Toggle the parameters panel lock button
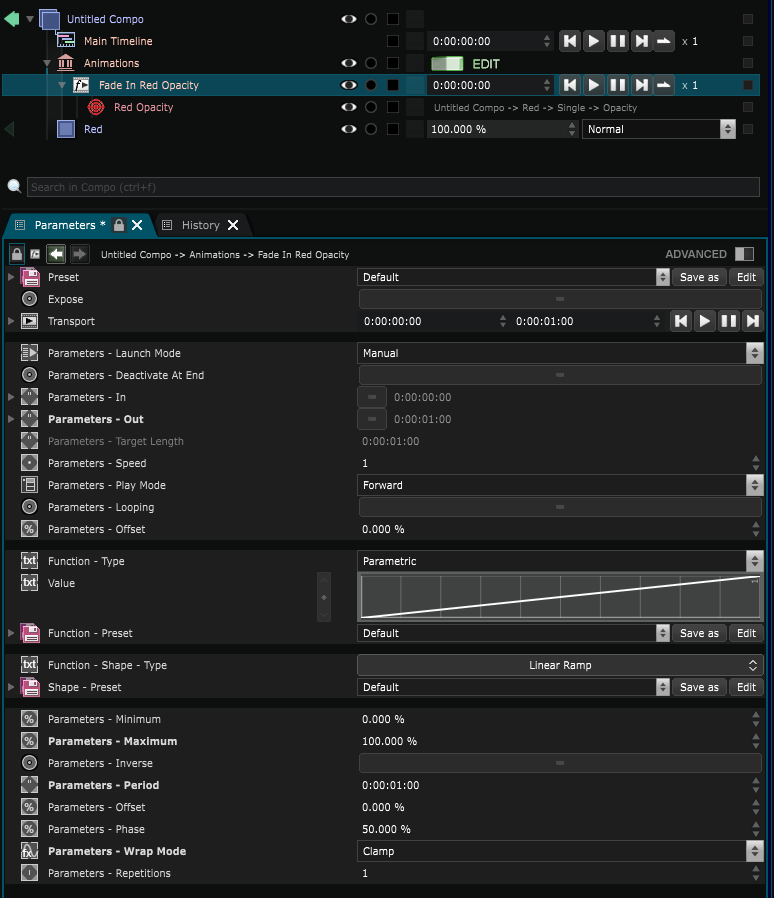This screenshot has width=774, height=898. tap(17, 254)
